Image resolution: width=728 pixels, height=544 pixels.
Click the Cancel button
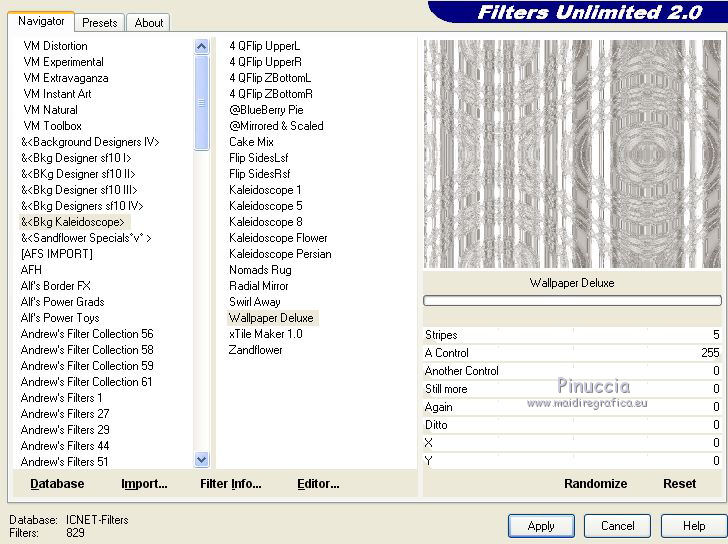pos(617,526)
